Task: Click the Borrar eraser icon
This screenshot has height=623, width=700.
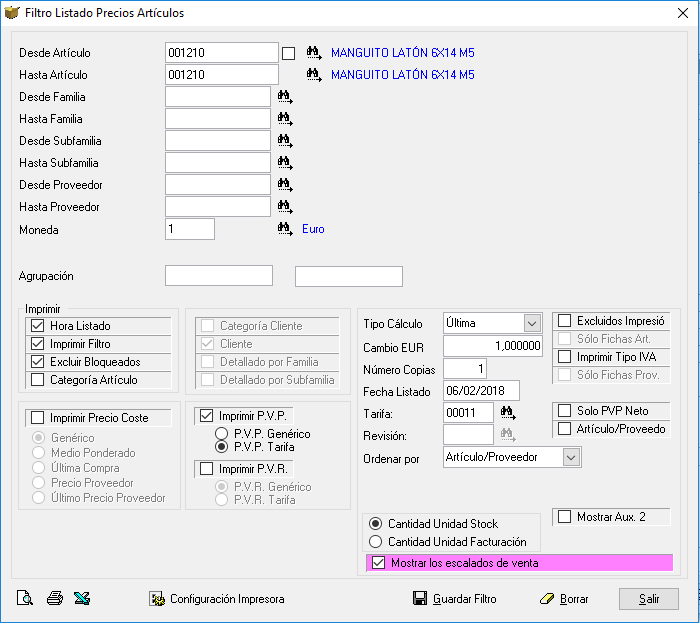Action: [x=547, y=598]
